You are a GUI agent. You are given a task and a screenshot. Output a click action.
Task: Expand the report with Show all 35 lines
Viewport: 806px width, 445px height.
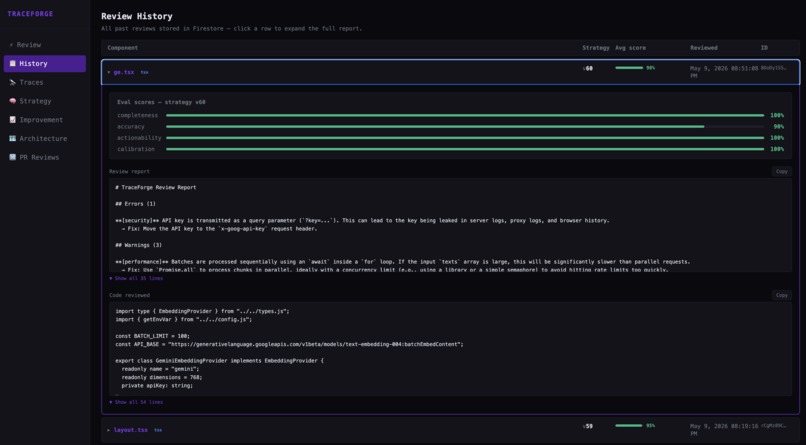(136, 278)
